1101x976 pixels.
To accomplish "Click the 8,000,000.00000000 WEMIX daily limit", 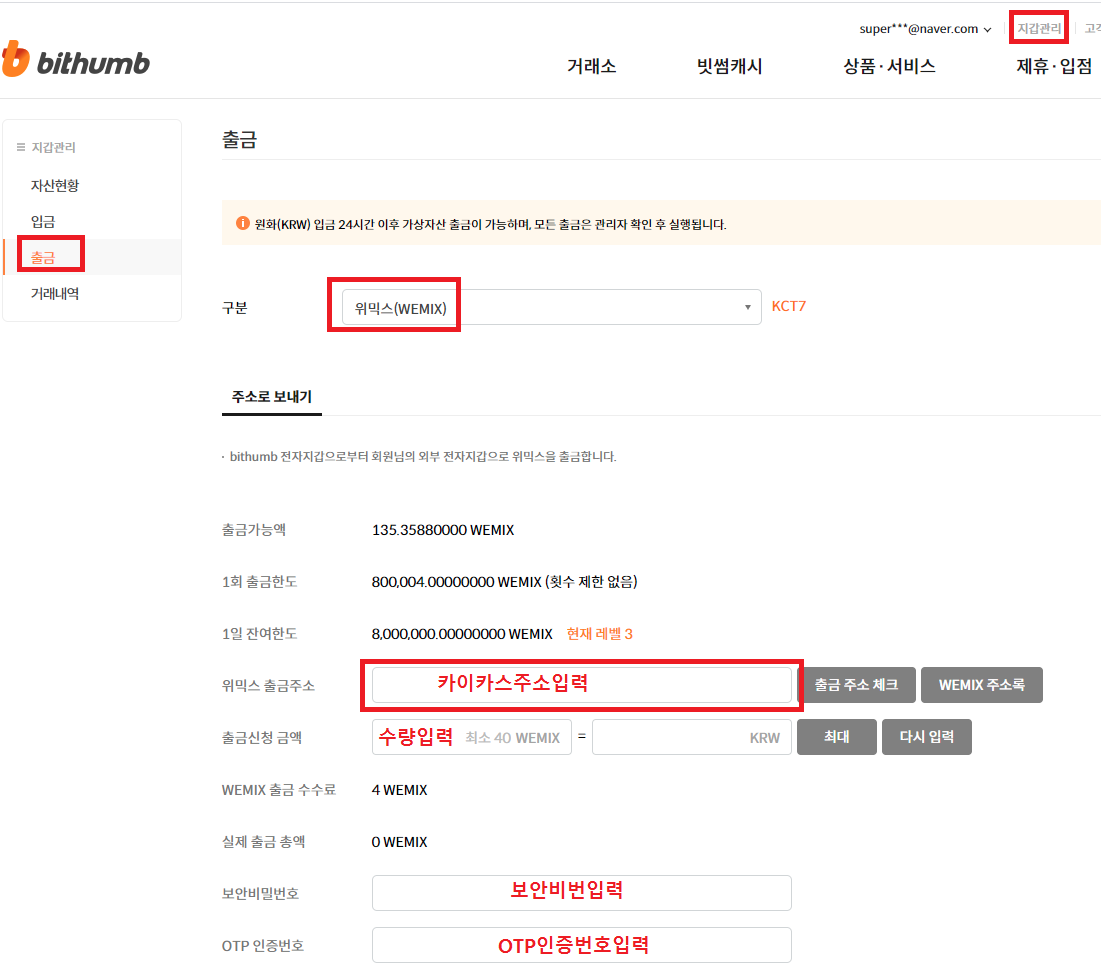I will click(x=462, y=633).
